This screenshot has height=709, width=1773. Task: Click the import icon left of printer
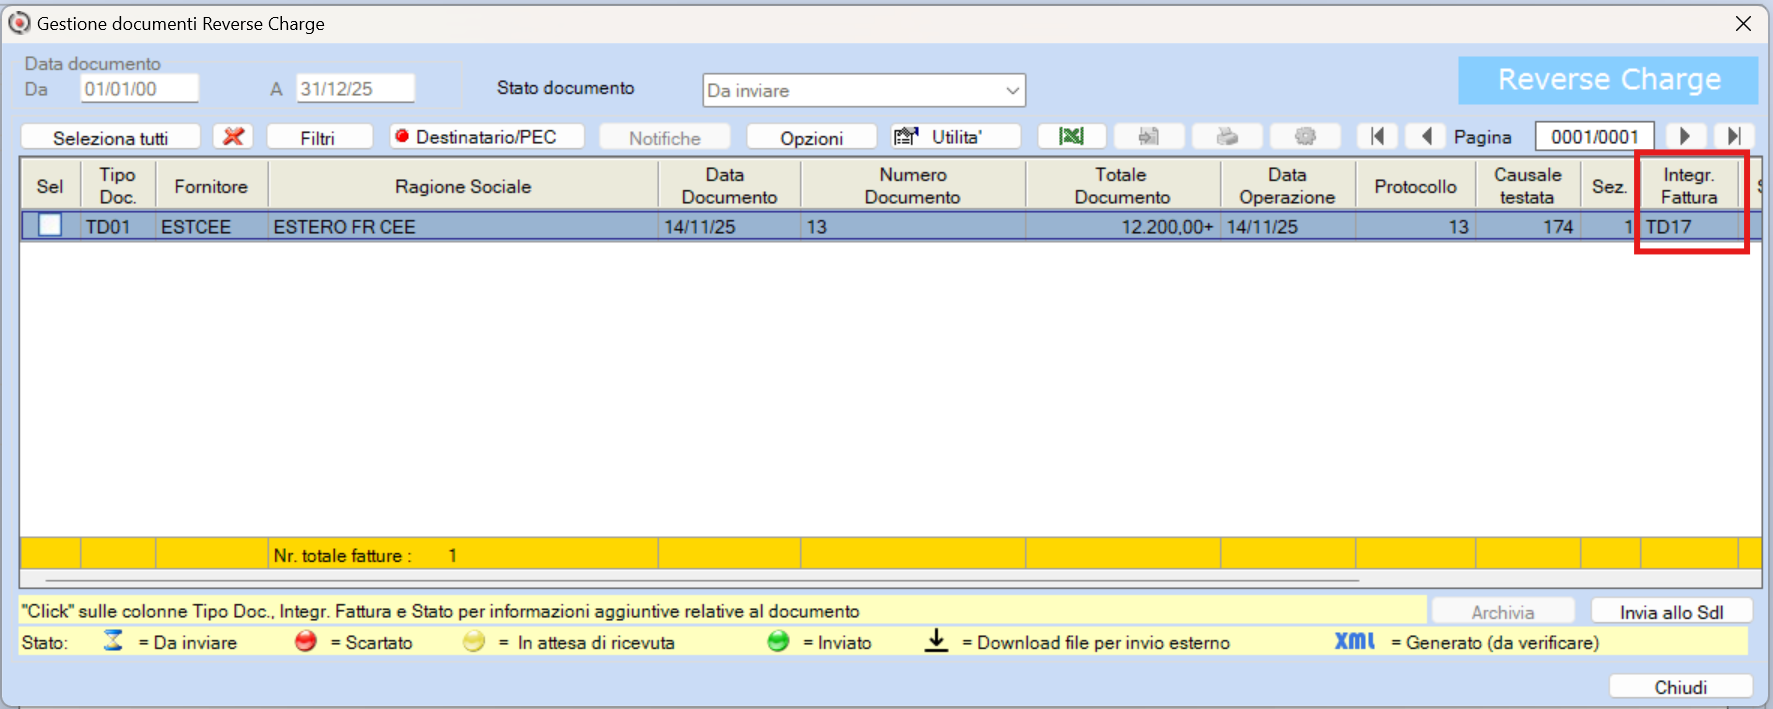tap(1149, 137)
